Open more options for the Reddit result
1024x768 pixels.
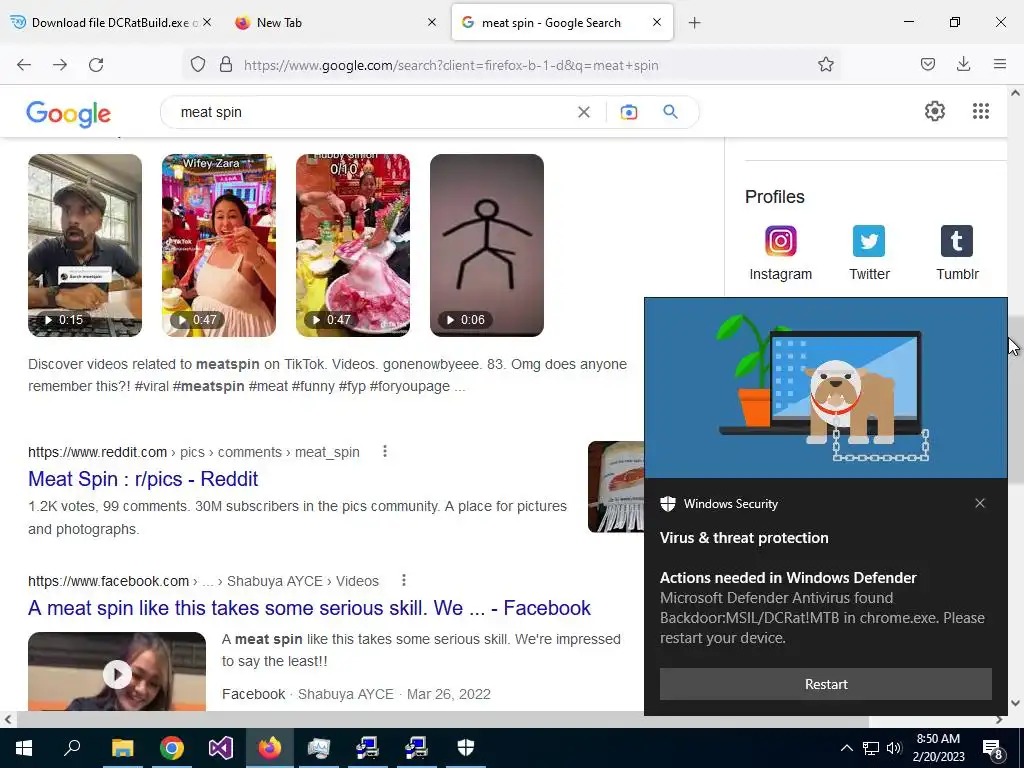(x=385, y=451)
